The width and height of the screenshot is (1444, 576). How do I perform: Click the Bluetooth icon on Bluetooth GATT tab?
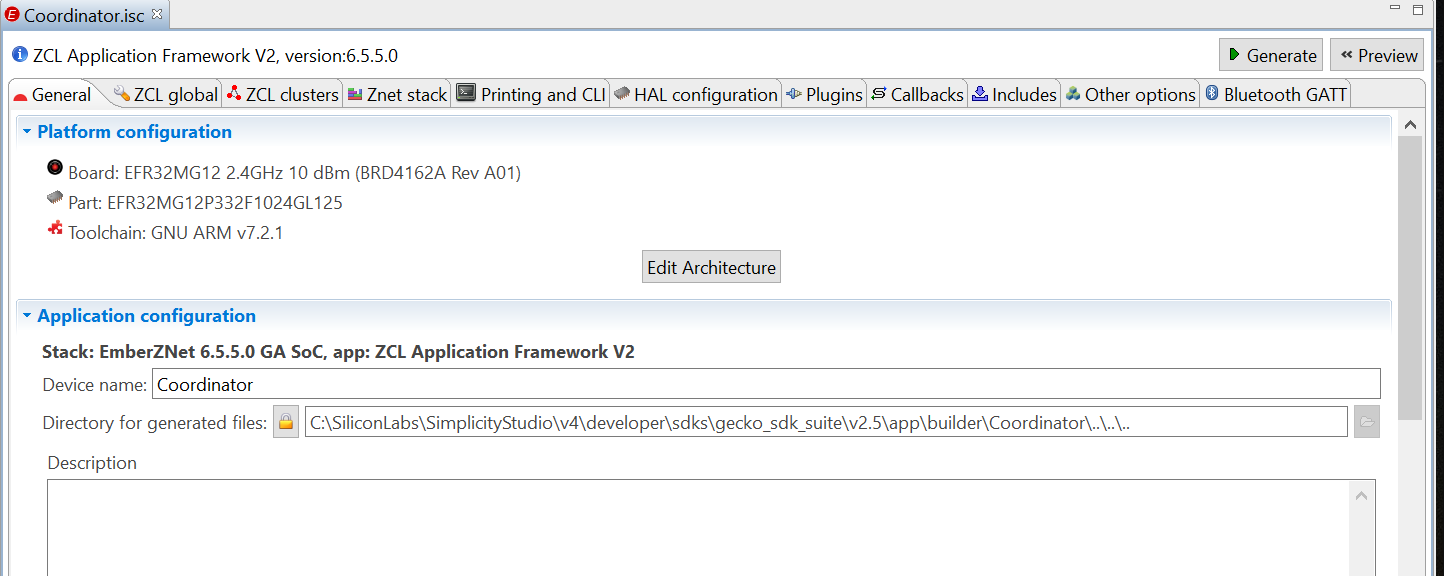[1212, 93]
